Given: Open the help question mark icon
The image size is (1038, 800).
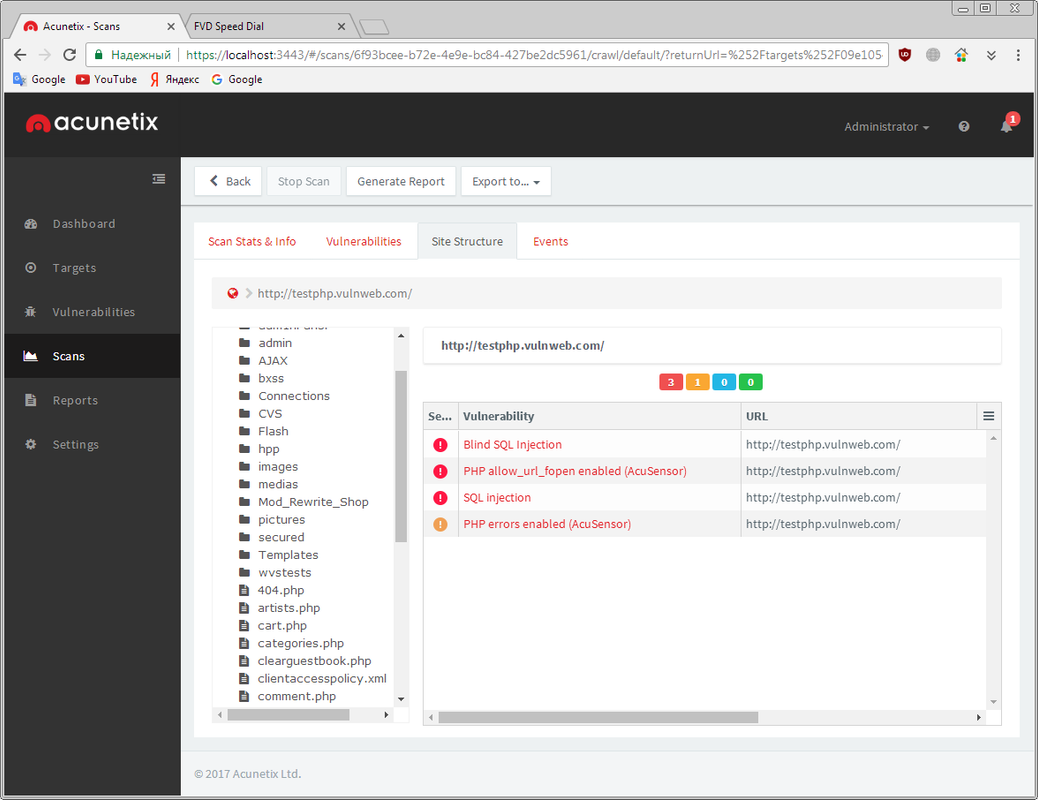Looking at the screenshot, I should pyautogui.click(x=964, y=127).
